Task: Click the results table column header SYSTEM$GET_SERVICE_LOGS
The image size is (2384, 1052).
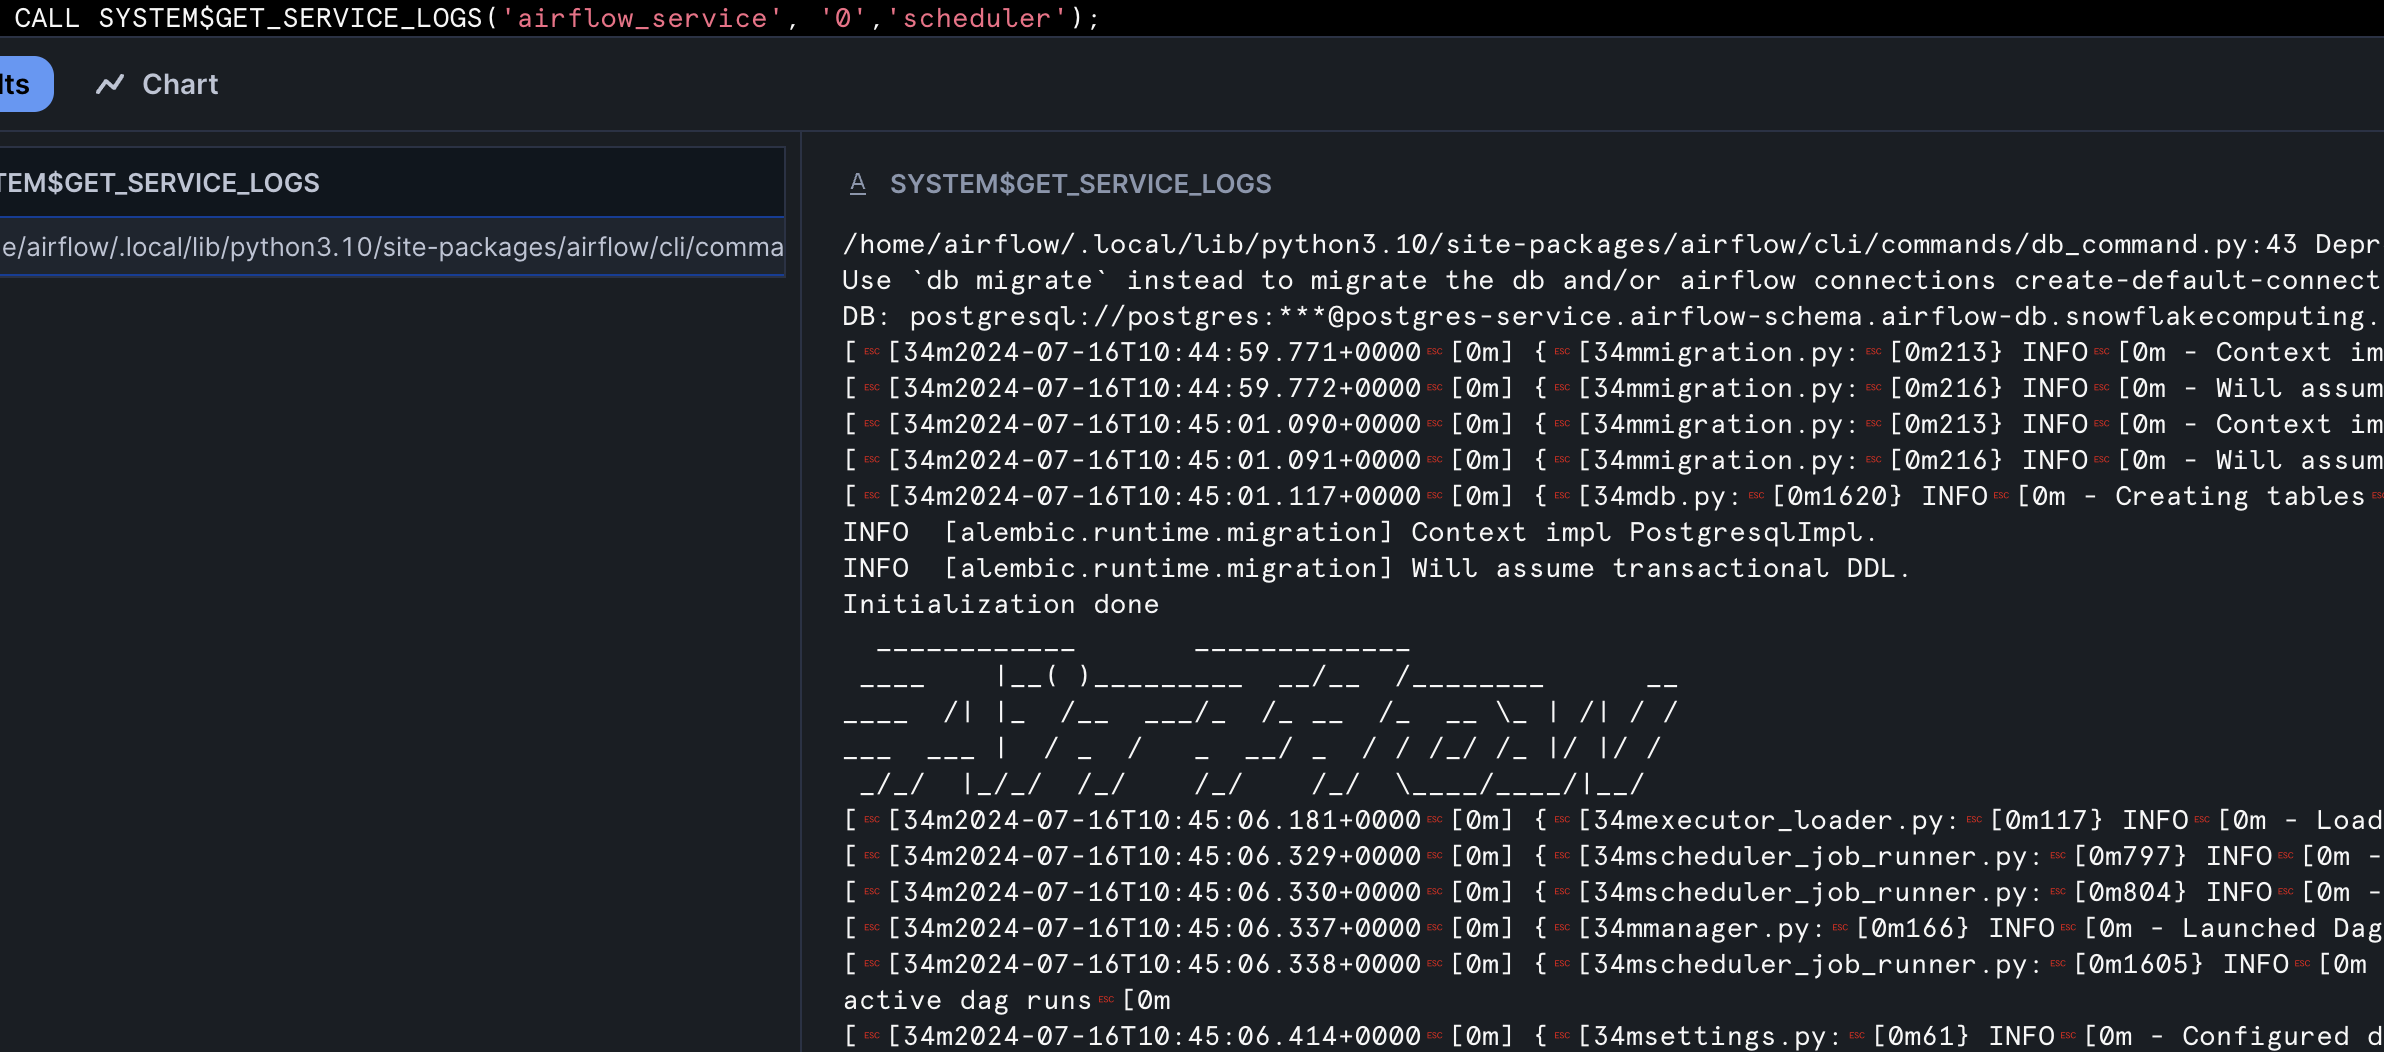Action: 160,183
